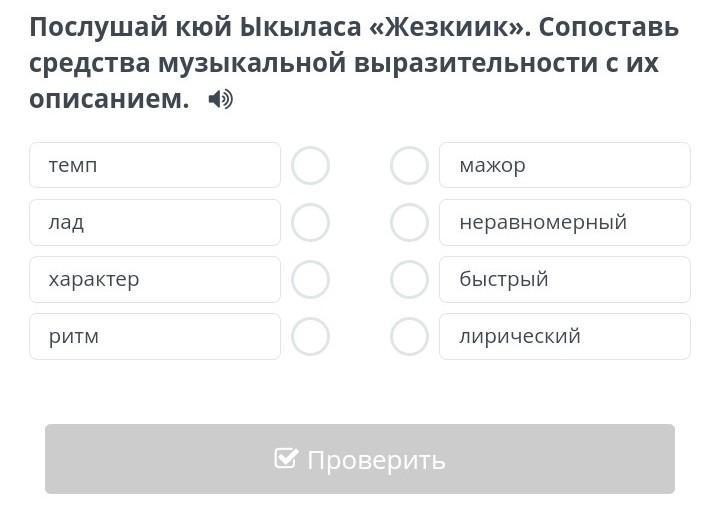Viewport: 720px width, 506px height.
Task: Click the темп term box
Action: point(155,165)
